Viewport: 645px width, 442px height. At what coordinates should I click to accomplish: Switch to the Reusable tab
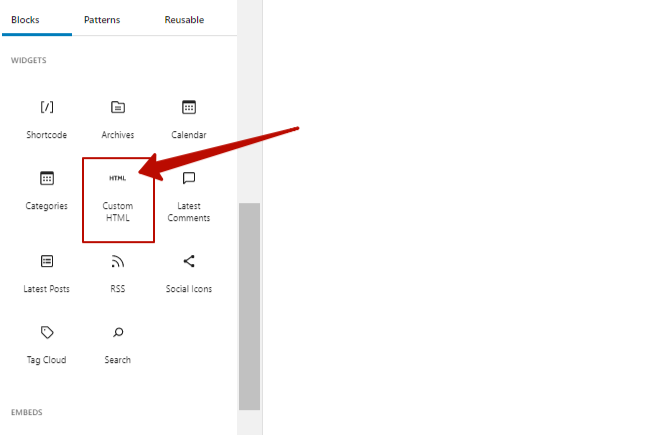click(x=184, y=19)
